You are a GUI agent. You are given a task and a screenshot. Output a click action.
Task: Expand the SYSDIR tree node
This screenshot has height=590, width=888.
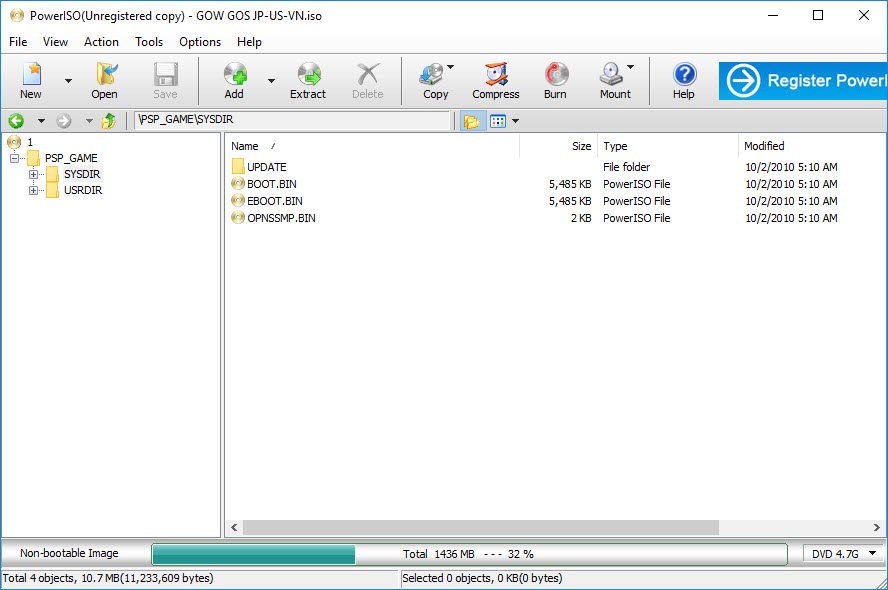point(33,174)
